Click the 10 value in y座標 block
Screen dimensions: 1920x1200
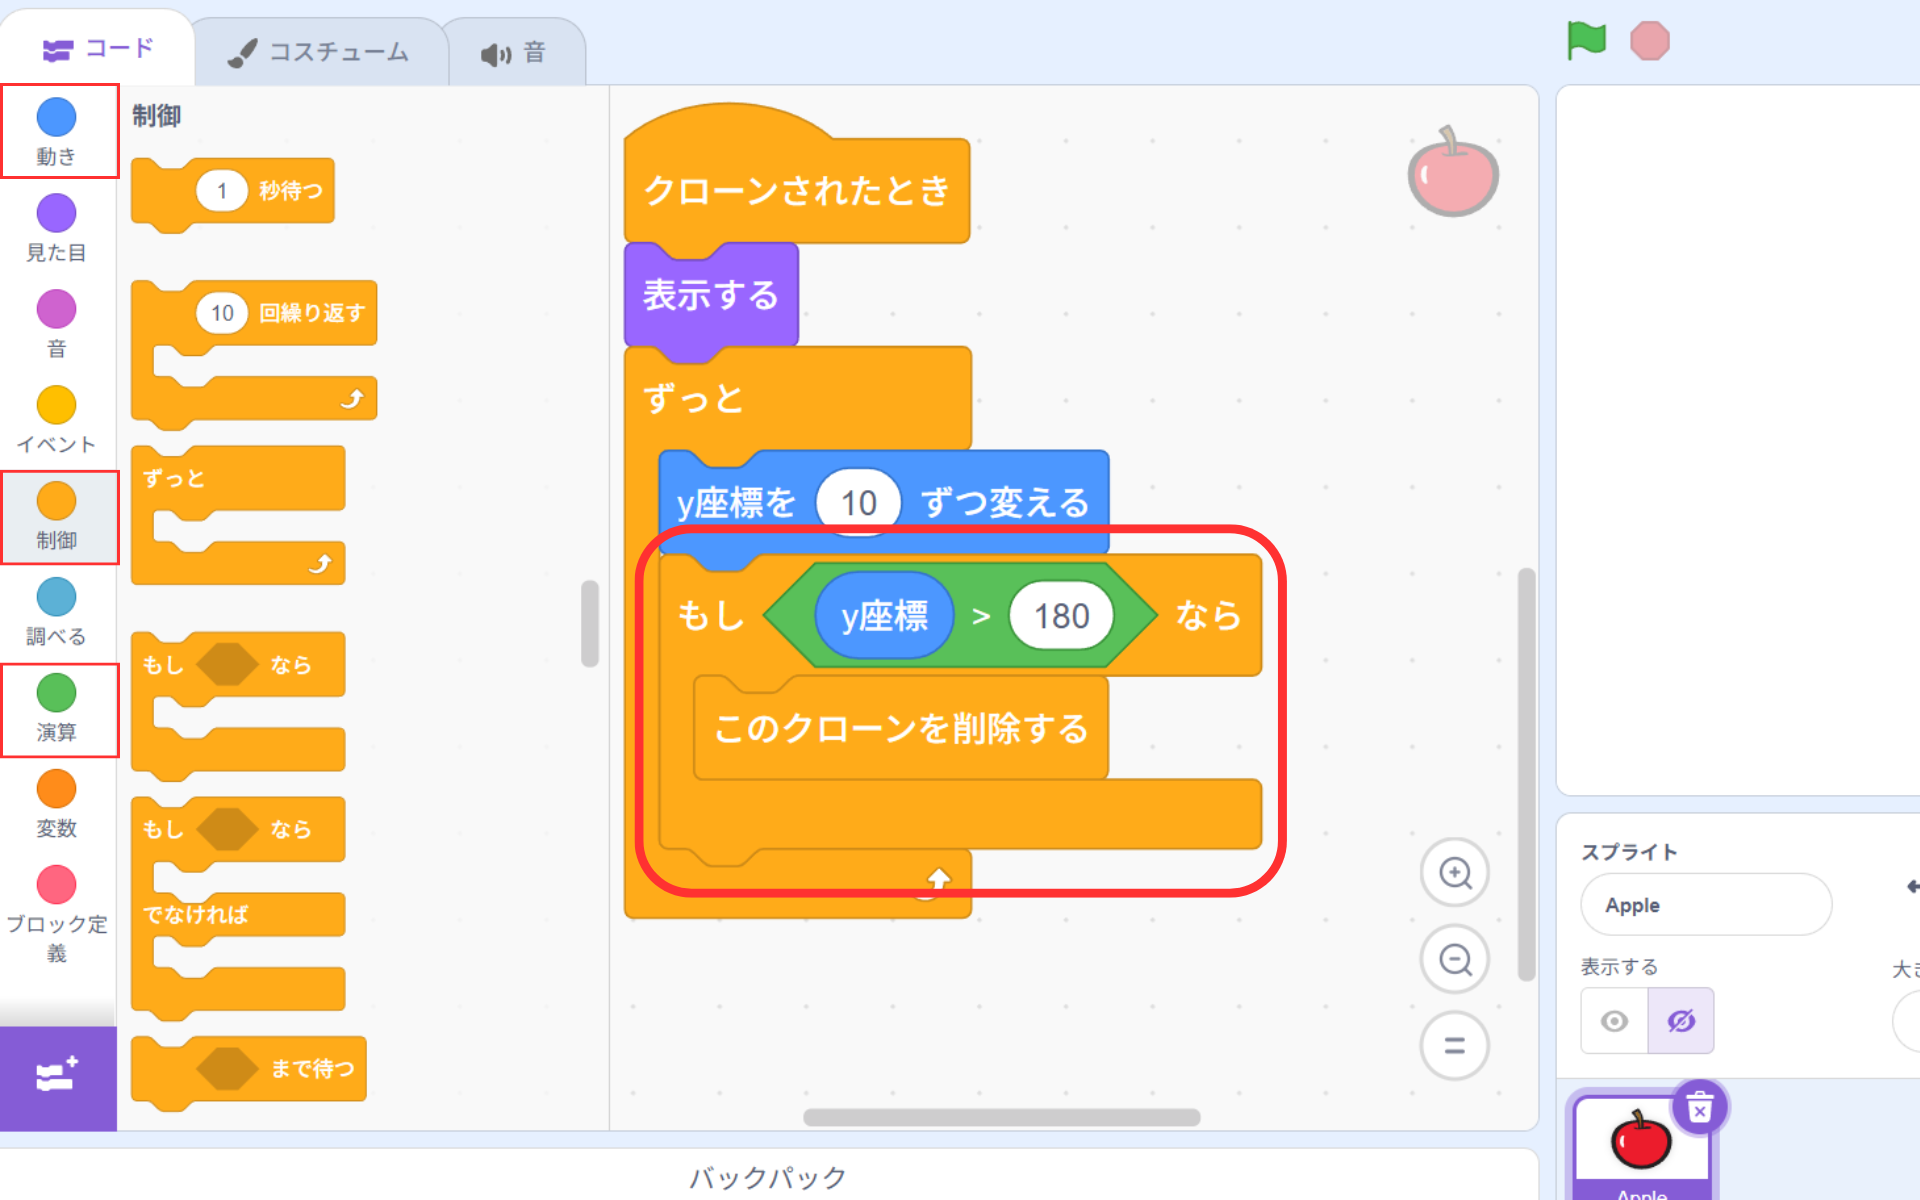click(x=858, y=503)
